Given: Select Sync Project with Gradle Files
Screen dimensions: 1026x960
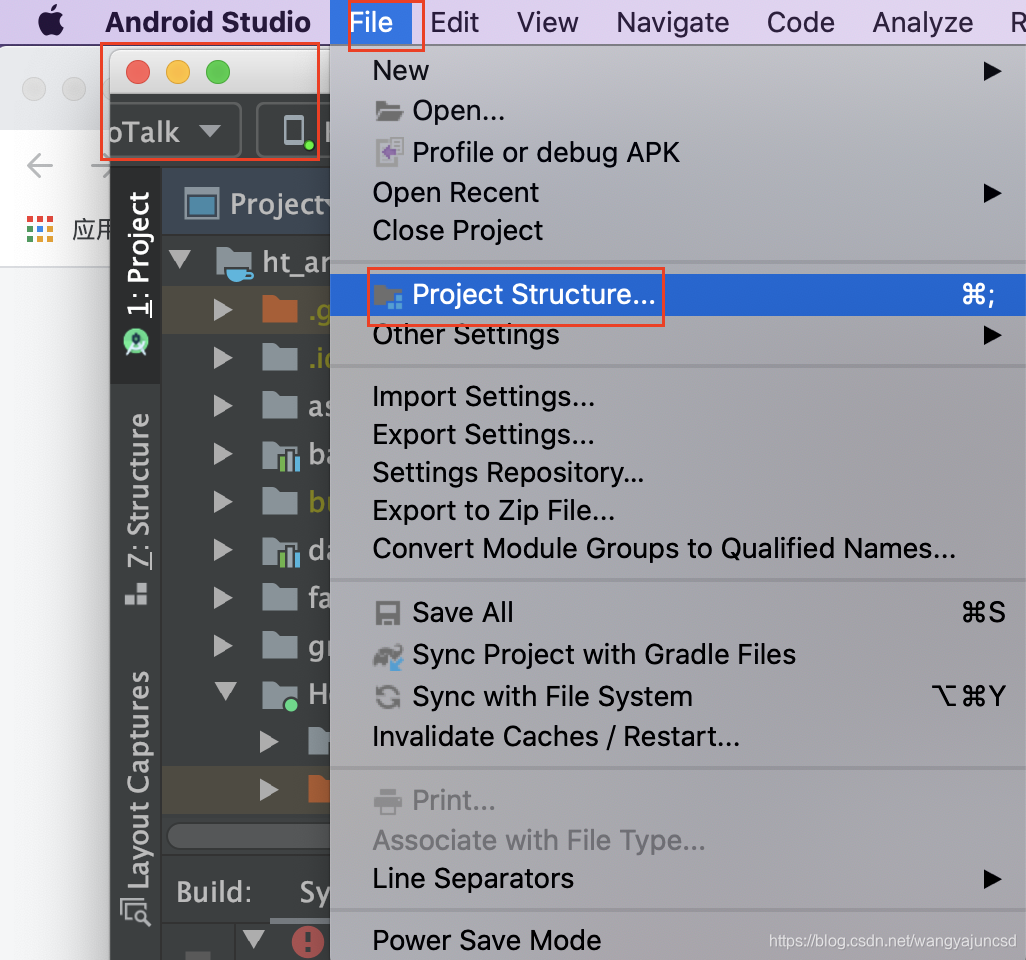Looking at the screenshot, I should (x=678, y=654).
